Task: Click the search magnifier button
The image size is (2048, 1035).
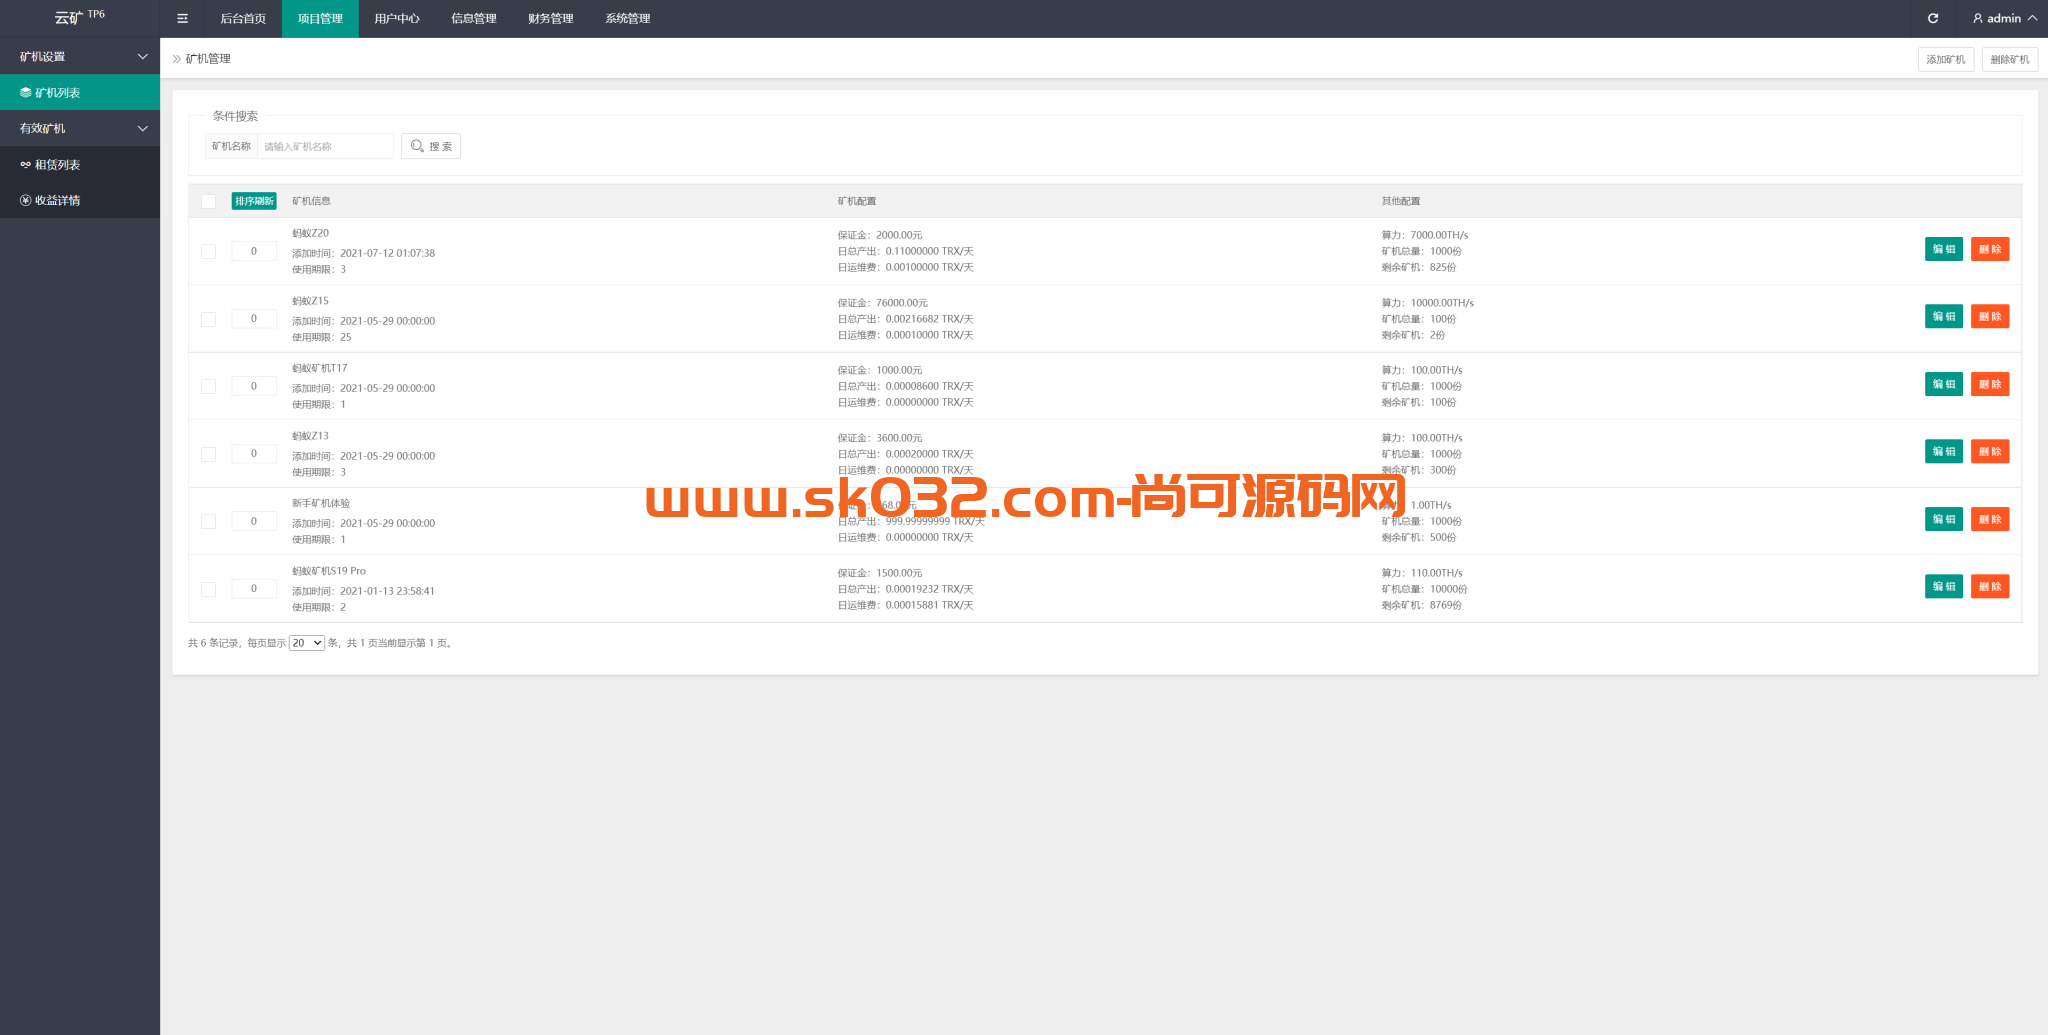Action: (431, 146)
